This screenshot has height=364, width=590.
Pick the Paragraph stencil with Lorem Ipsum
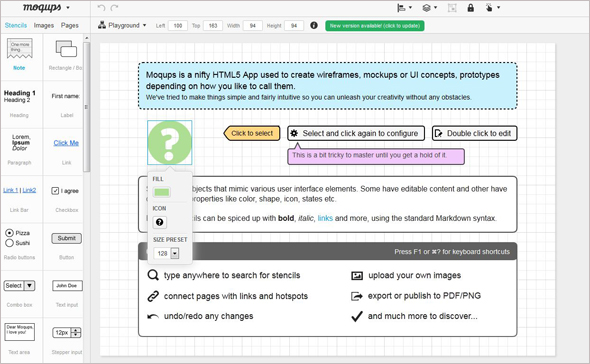click(20, 149)
